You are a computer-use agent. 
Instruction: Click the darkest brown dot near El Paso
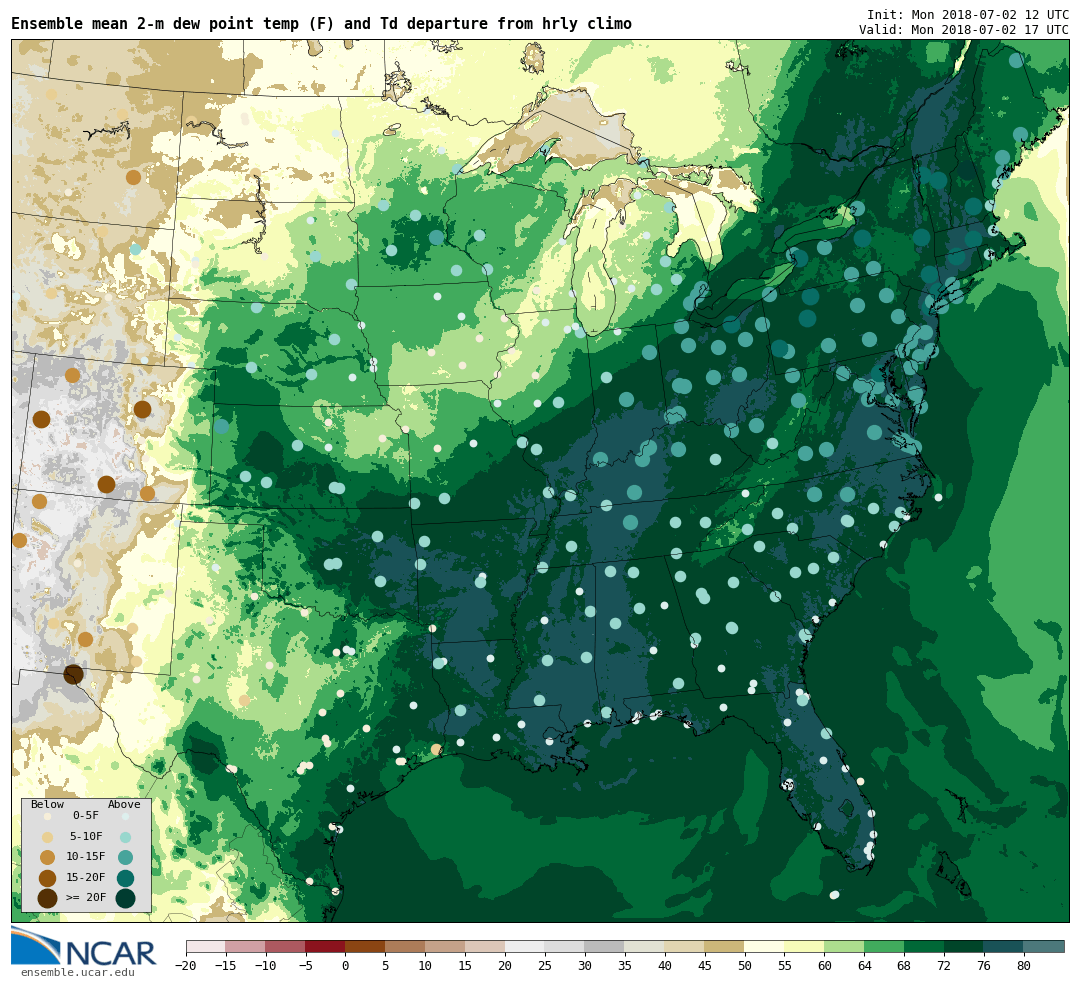coord(74,674)
